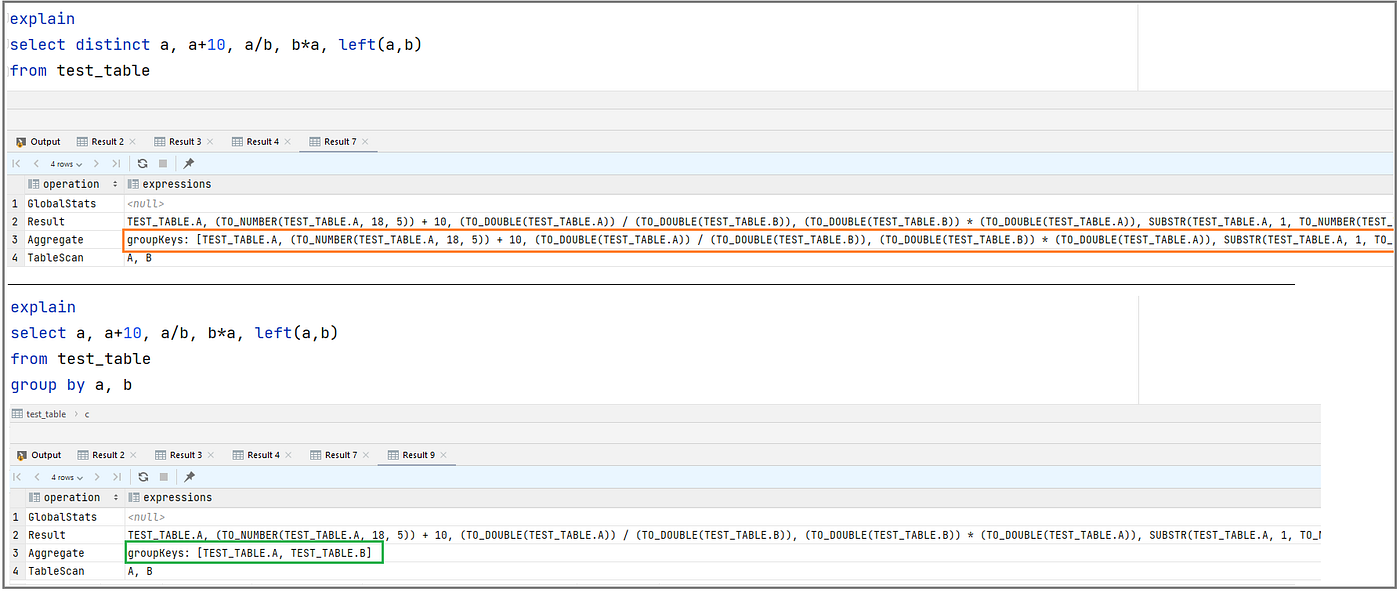This screenshot has width=1400, height=591.
Task: Sort by operation column in distinct query's results
Action: click(x=115, y=184)
